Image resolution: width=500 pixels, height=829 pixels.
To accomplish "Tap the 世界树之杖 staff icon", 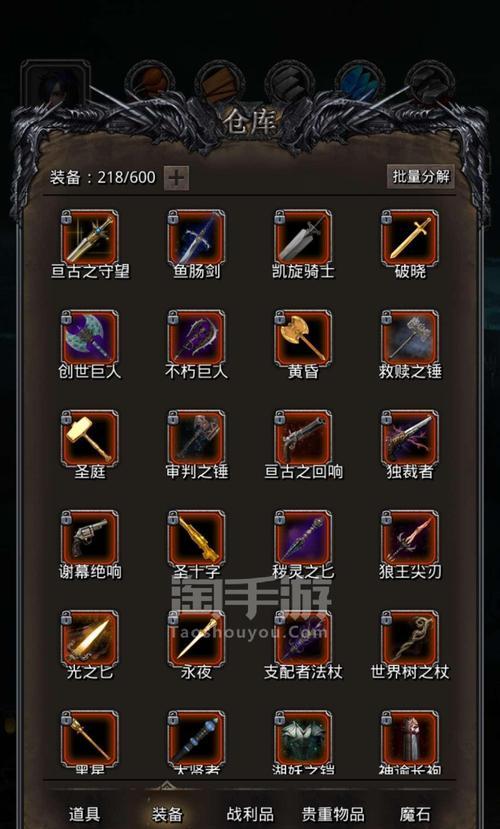I will [x=410, y=638].
